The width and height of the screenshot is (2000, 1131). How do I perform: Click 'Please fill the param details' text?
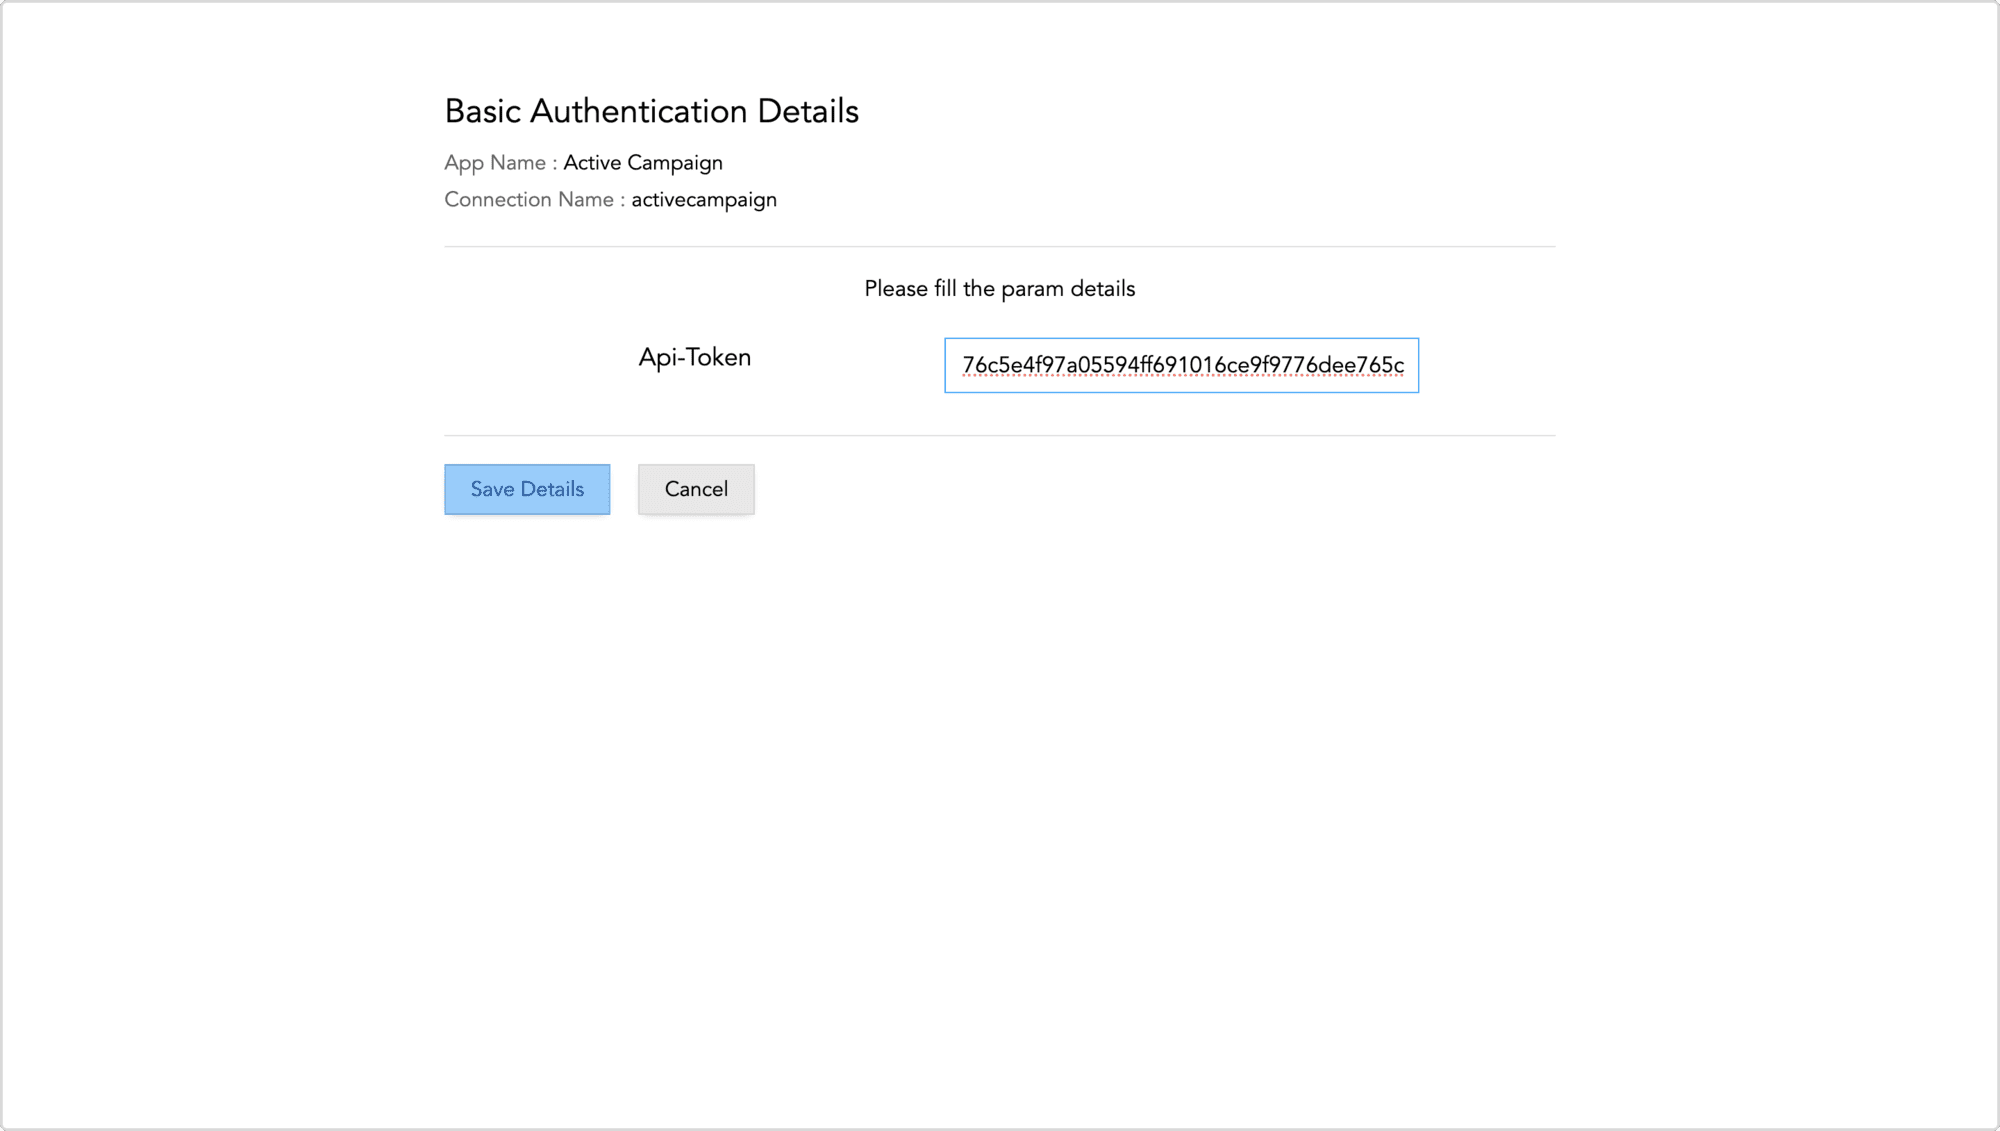(1000, 289)
